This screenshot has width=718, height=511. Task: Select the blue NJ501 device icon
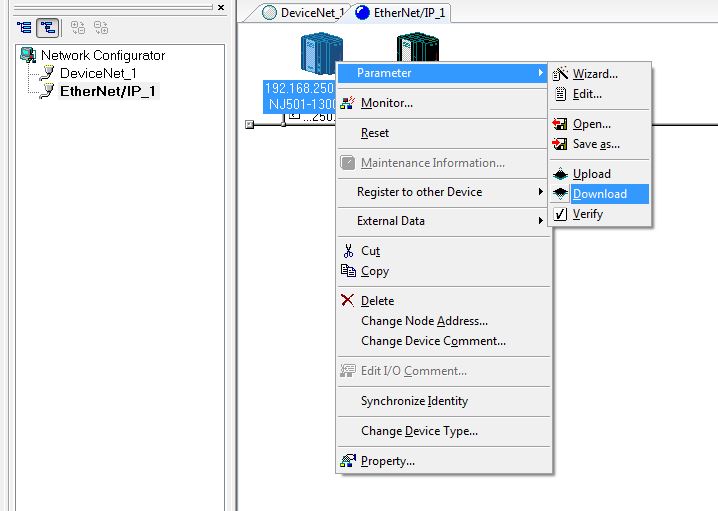[321, 53]
